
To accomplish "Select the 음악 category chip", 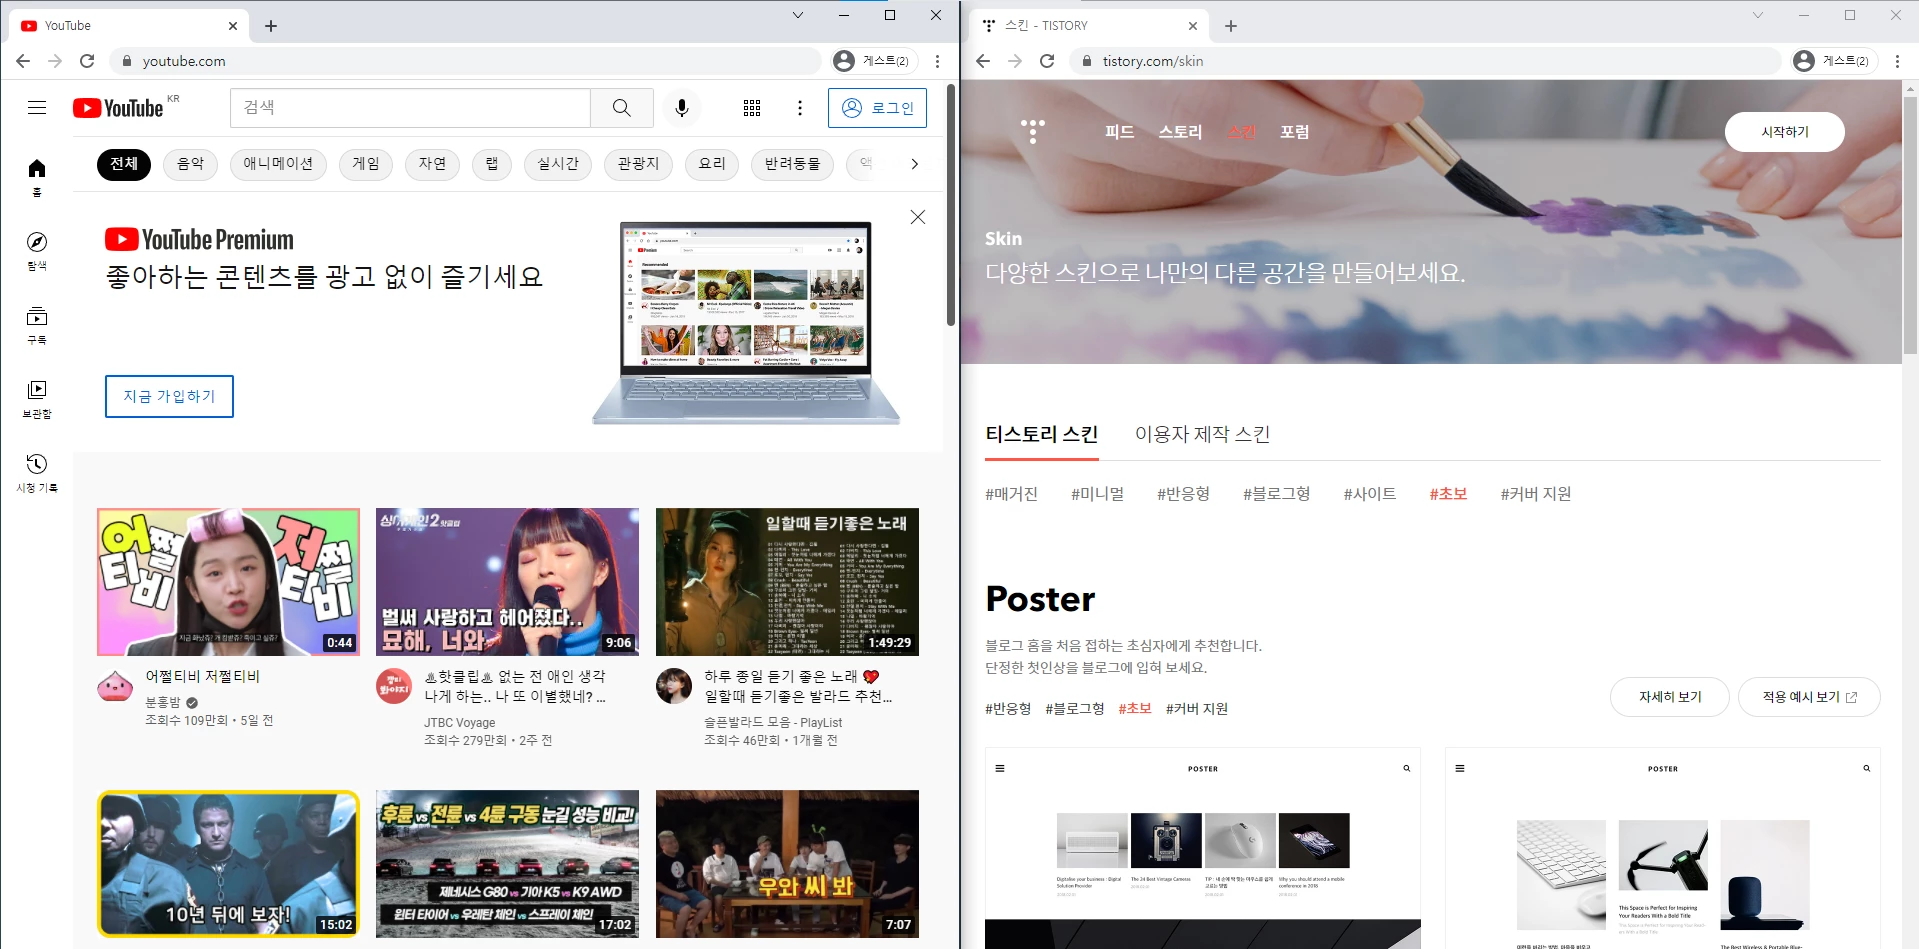I will pyautogui.click(x=190, y=164).
